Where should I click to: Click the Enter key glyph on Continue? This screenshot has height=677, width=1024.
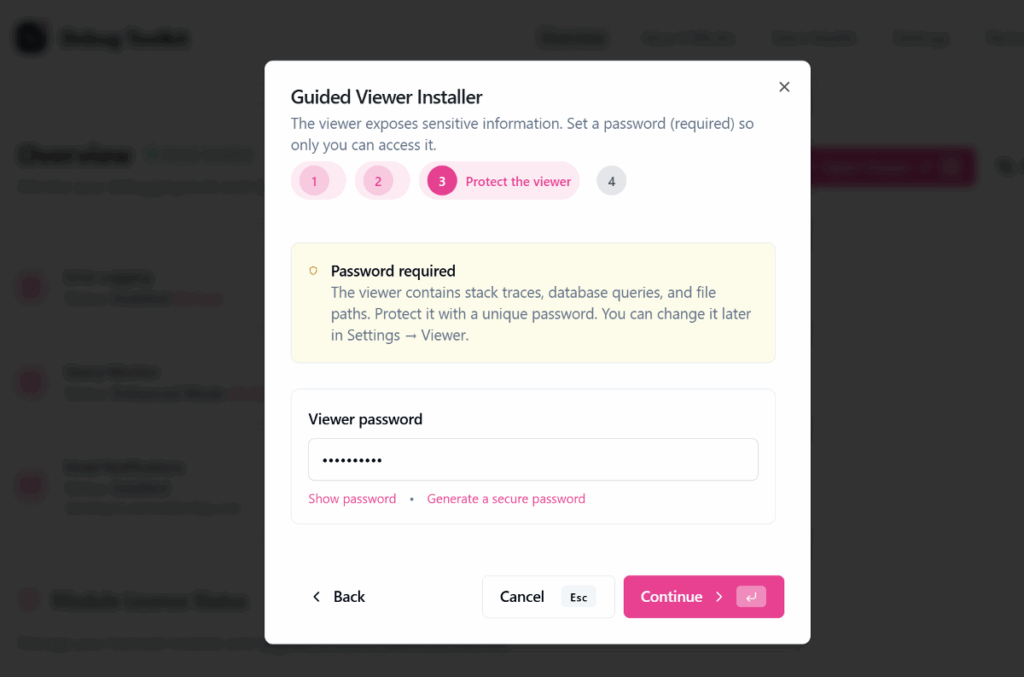[751, 596]
